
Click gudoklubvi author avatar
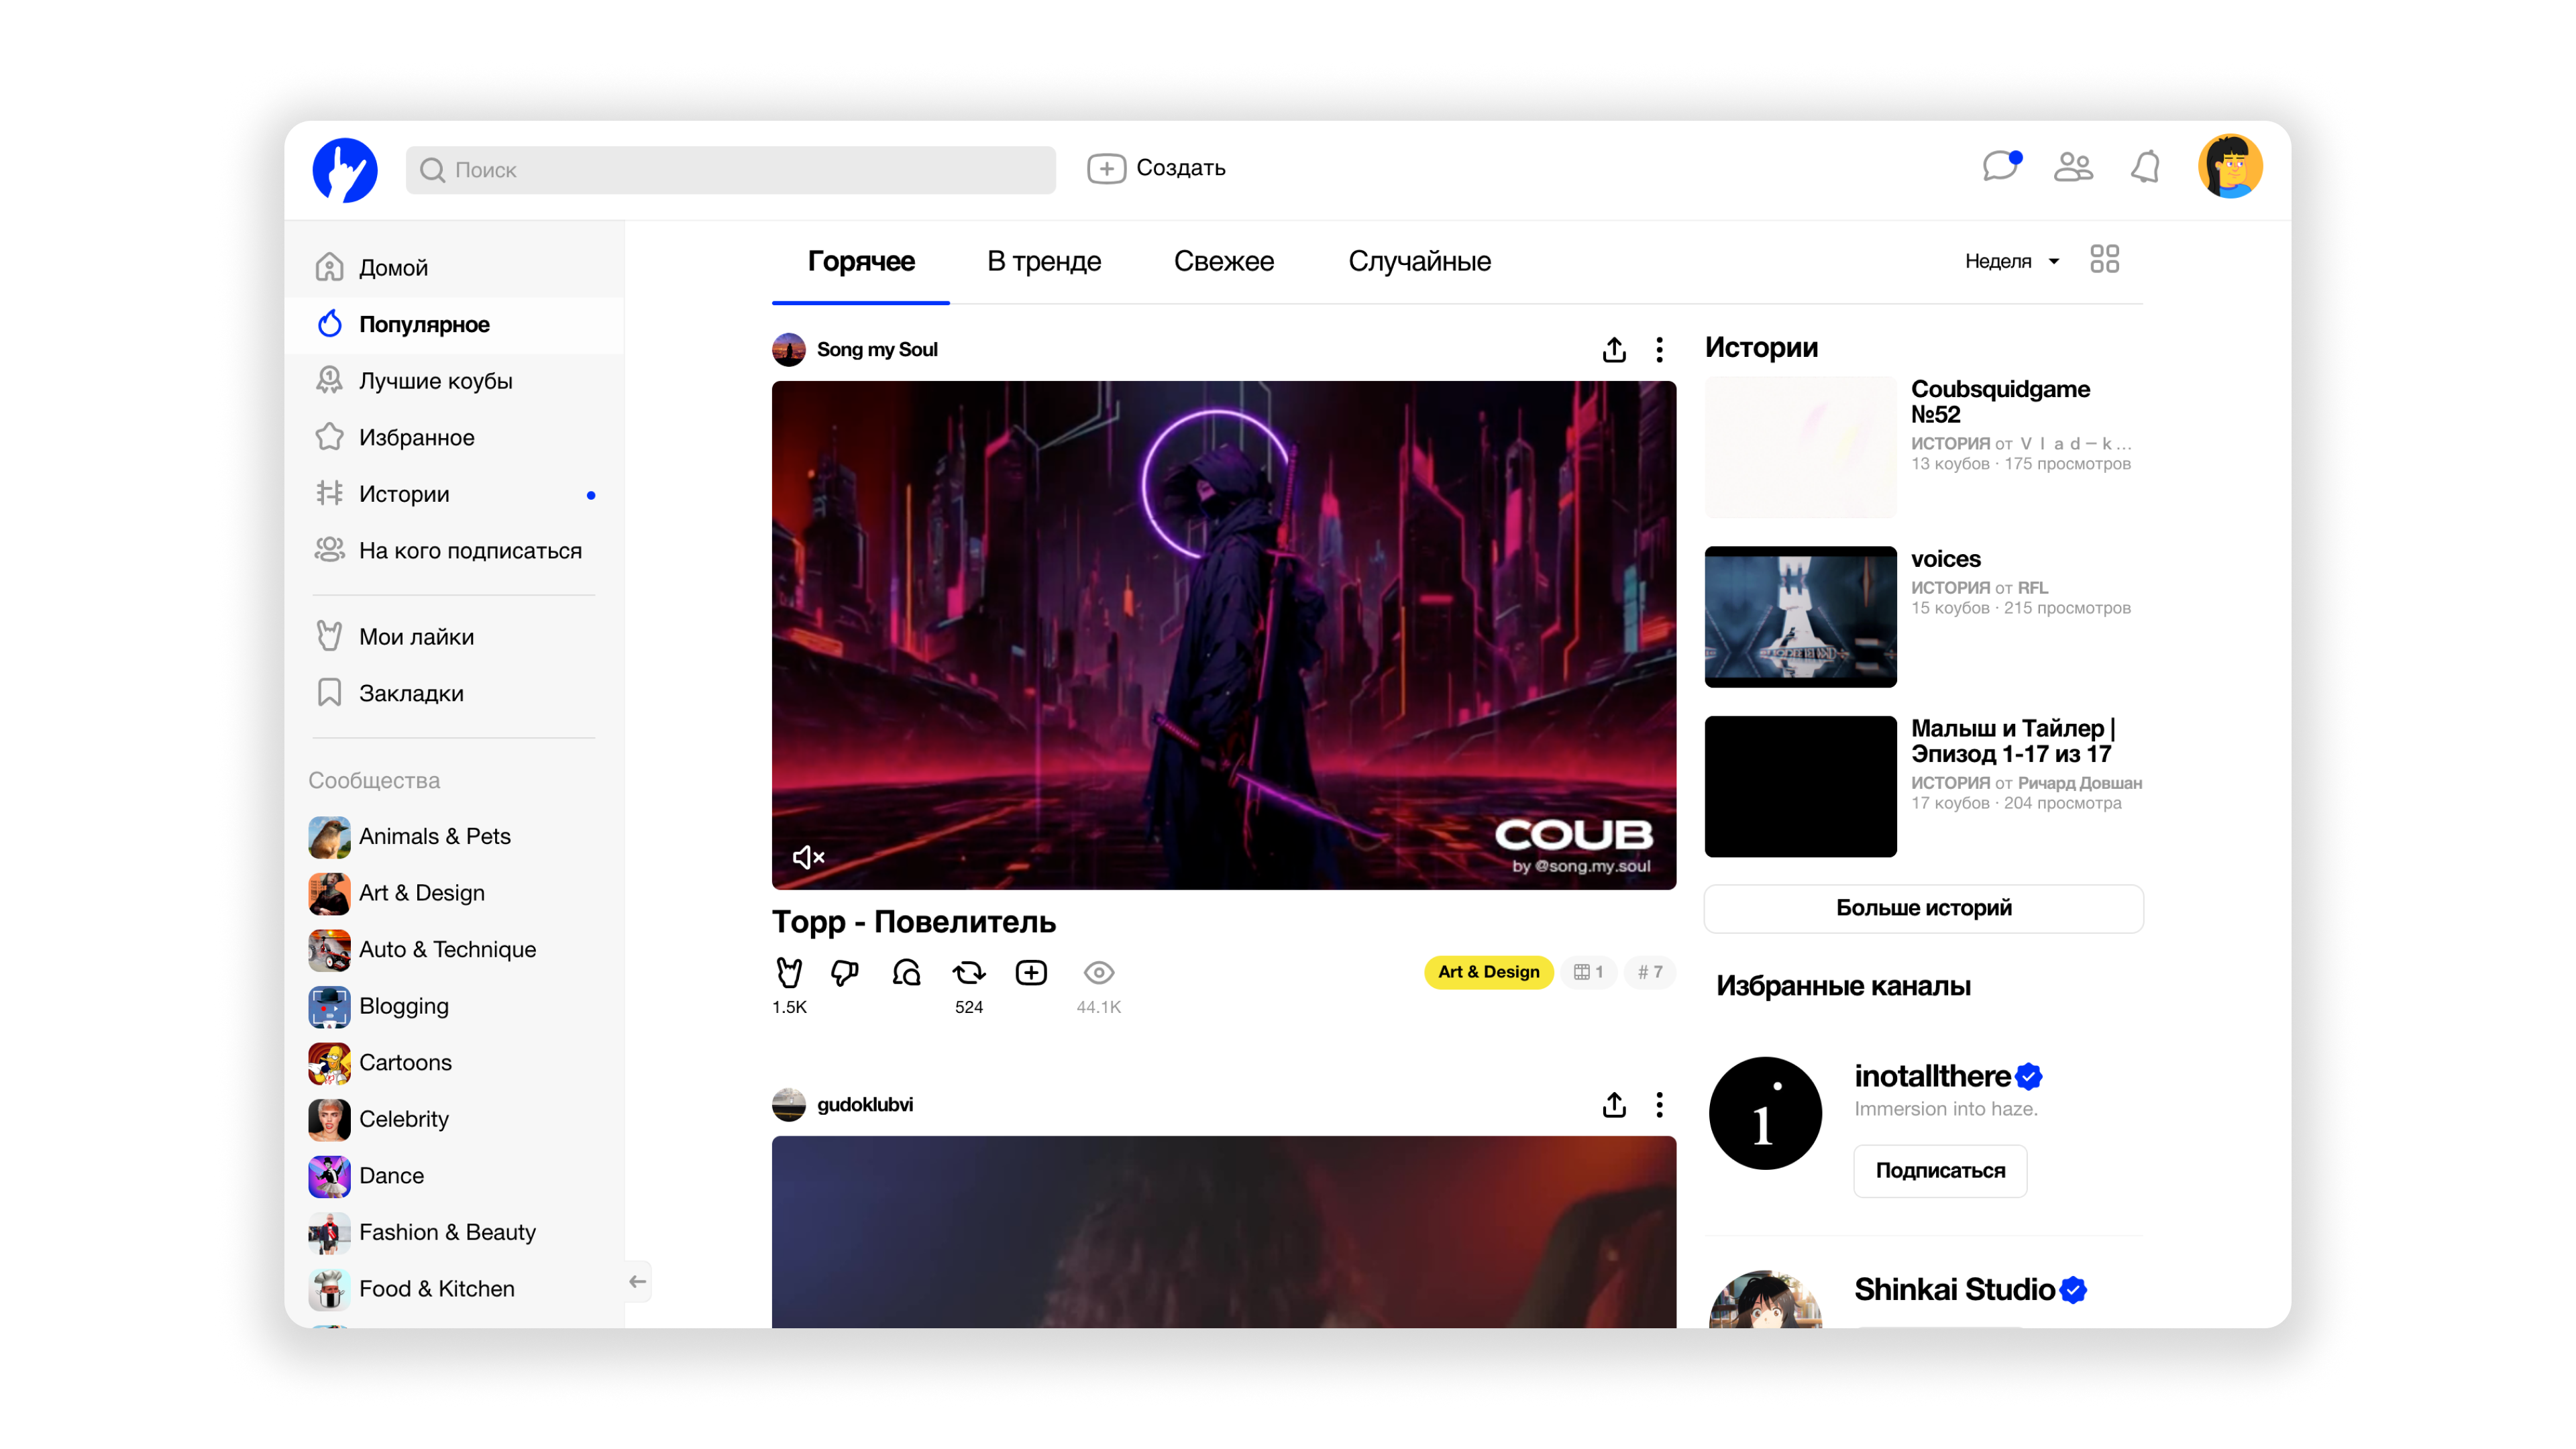pyautogui.click(x=789, y=1104)
